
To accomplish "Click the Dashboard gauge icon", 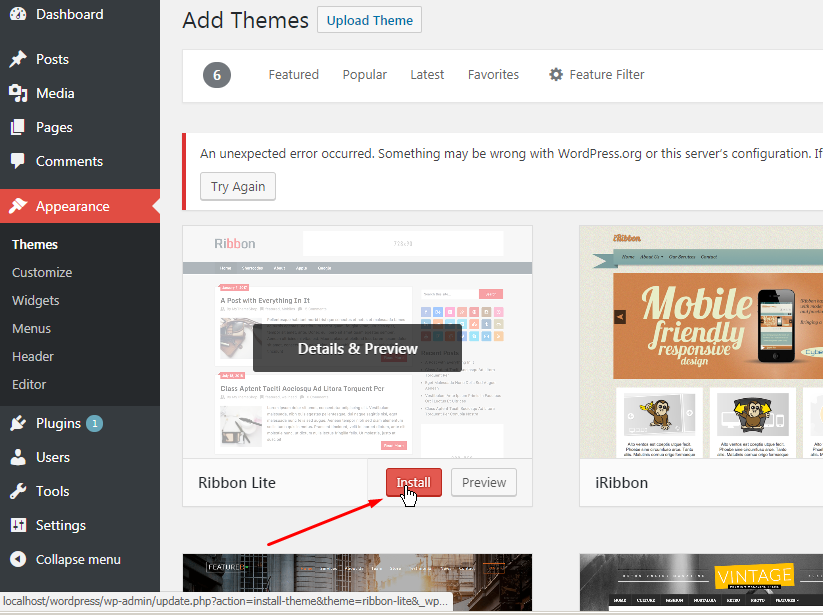I will click(x=18, y=14).
